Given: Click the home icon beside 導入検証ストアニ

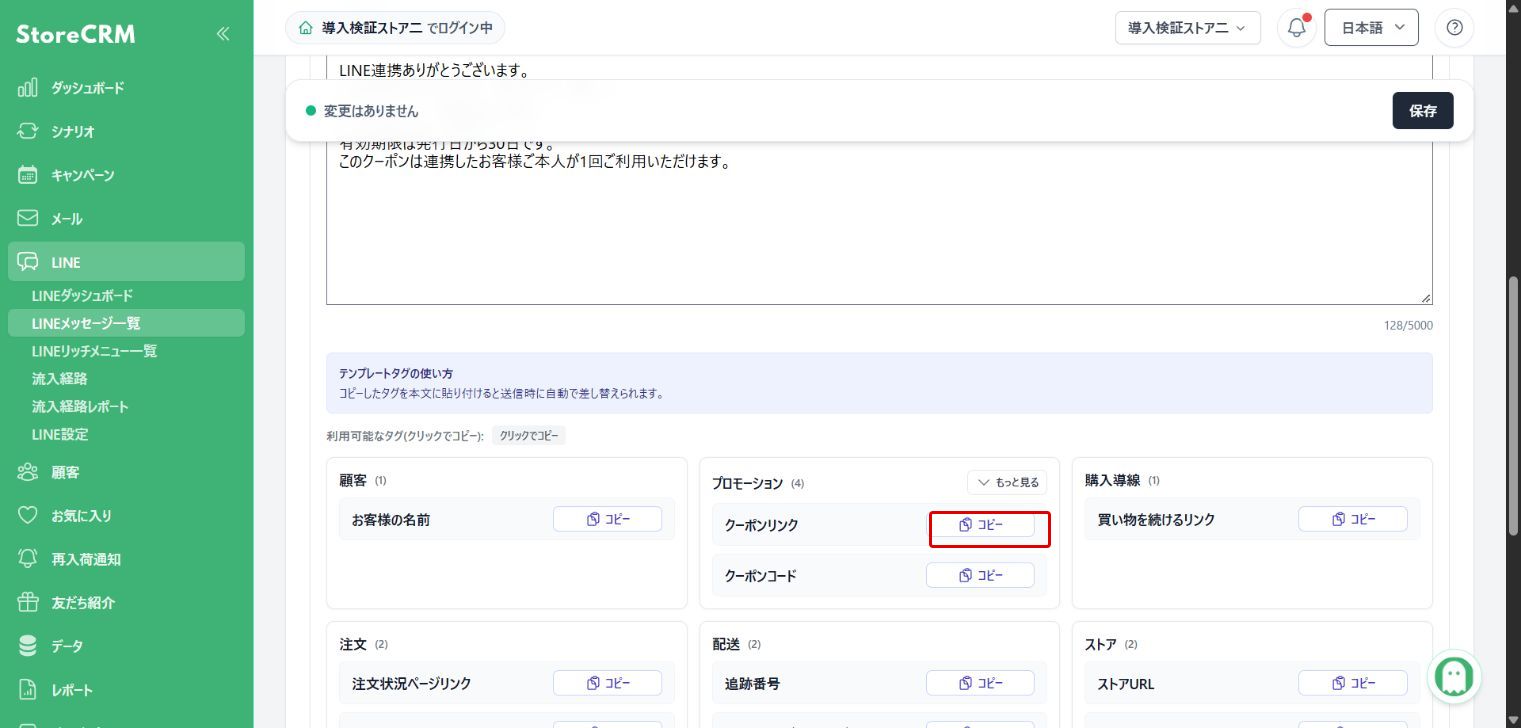Looking at the screenshot, I should point(306,28).
